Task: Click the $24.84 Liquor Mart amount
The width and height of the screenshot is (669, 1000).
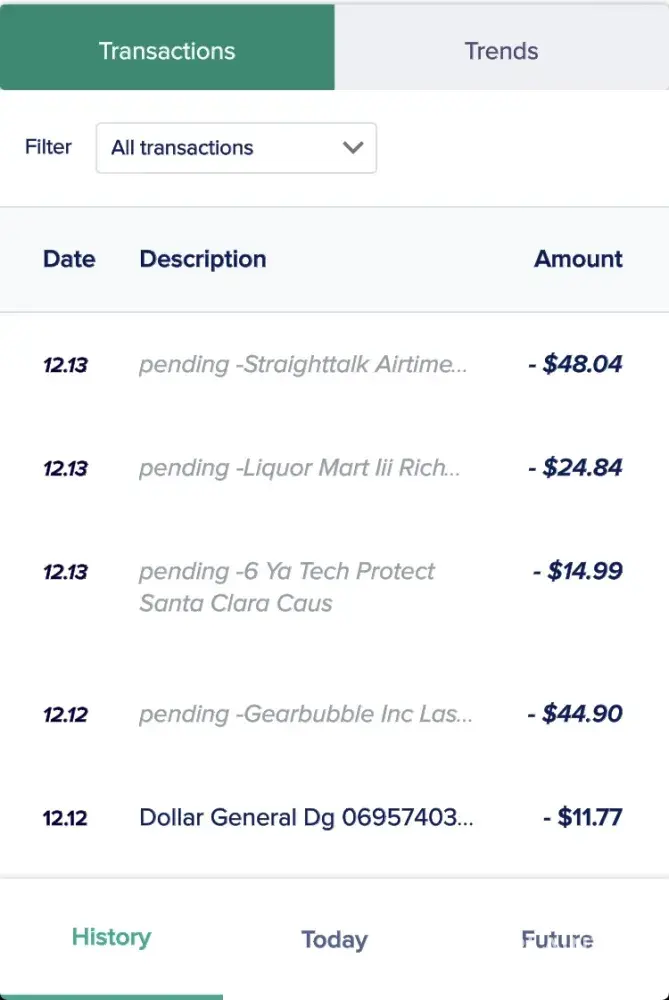Action: 576,468
